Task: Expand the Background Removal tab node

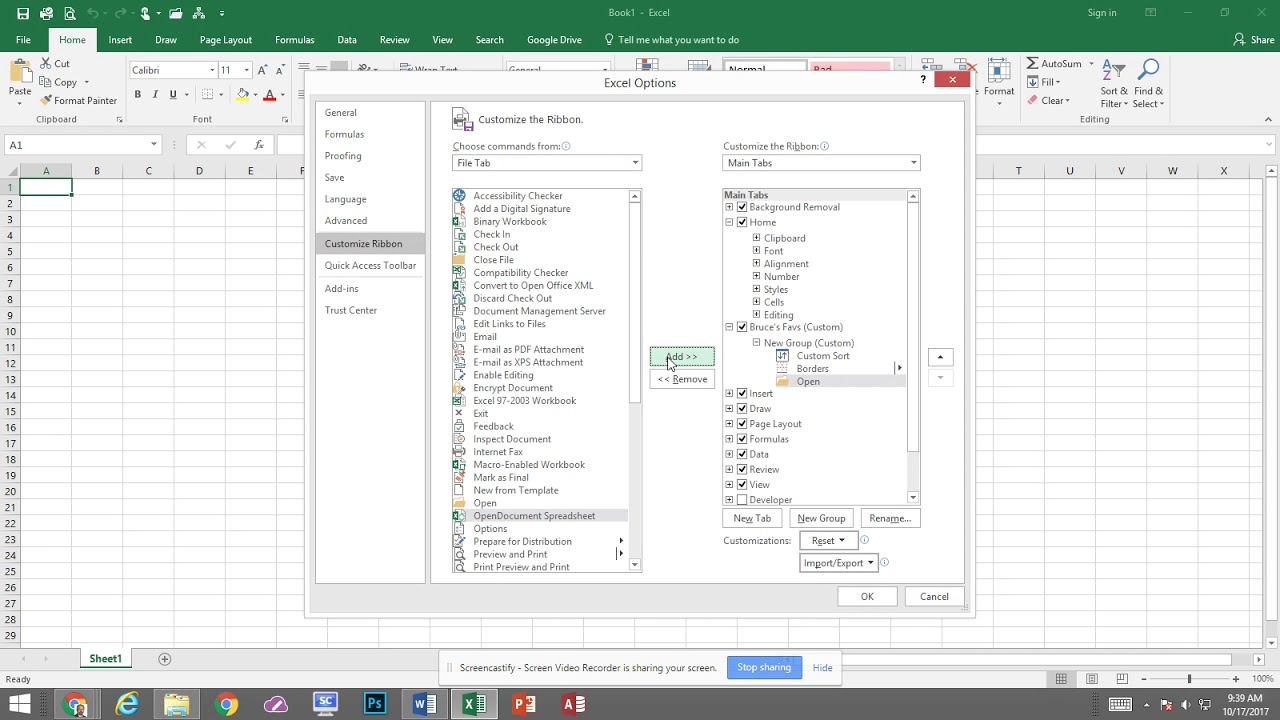Action: (729, 207)
